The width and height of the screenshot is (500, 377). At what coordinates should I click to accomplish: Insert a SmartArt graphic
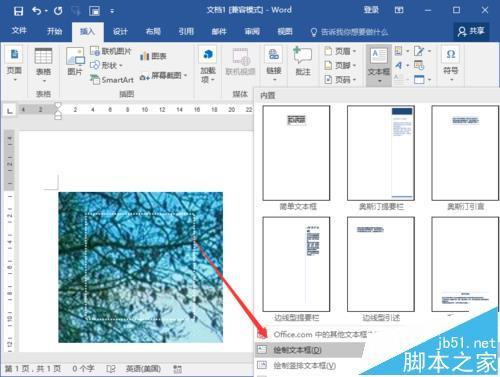click(x=112, y=80)
